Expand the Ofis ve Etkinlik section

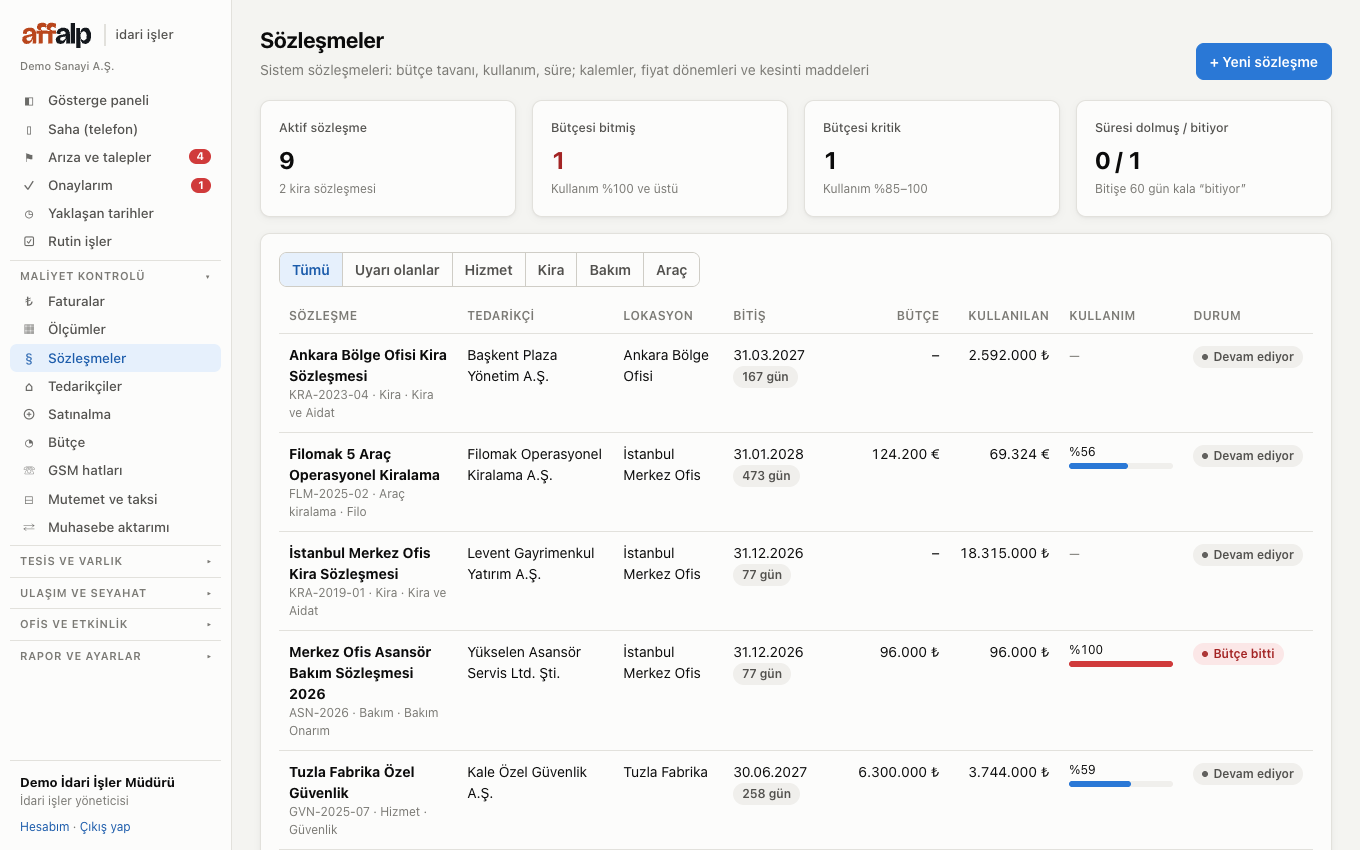(116, 624)
